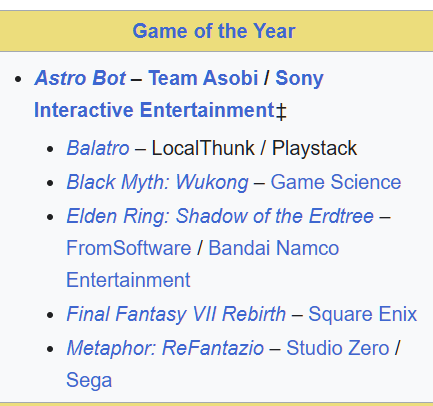
Task: Open the Sega publisher link
Action: pyautogui.click(x=89, y=381)
